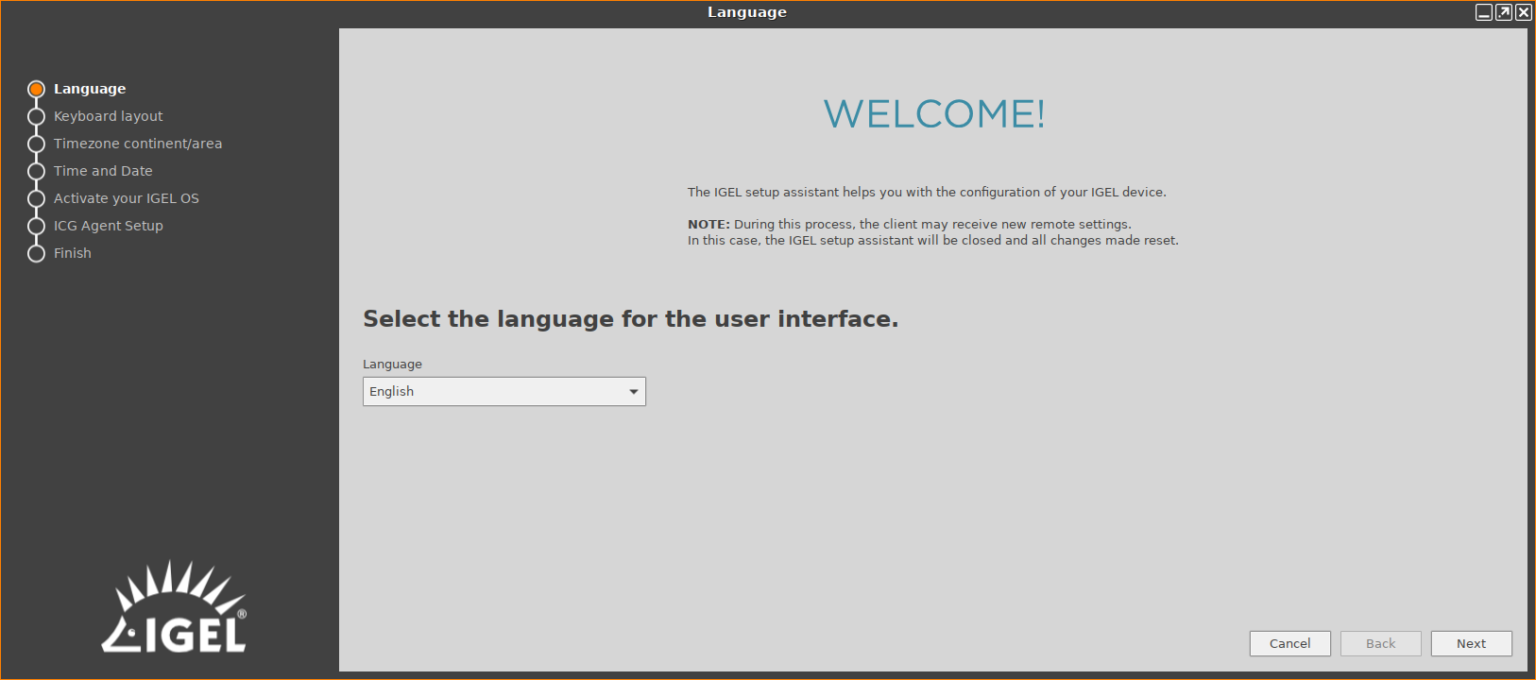The height and width of the screenshot is (680, 1536).
Task: Select the Keyboard layout step label
Action: (108, 116)
